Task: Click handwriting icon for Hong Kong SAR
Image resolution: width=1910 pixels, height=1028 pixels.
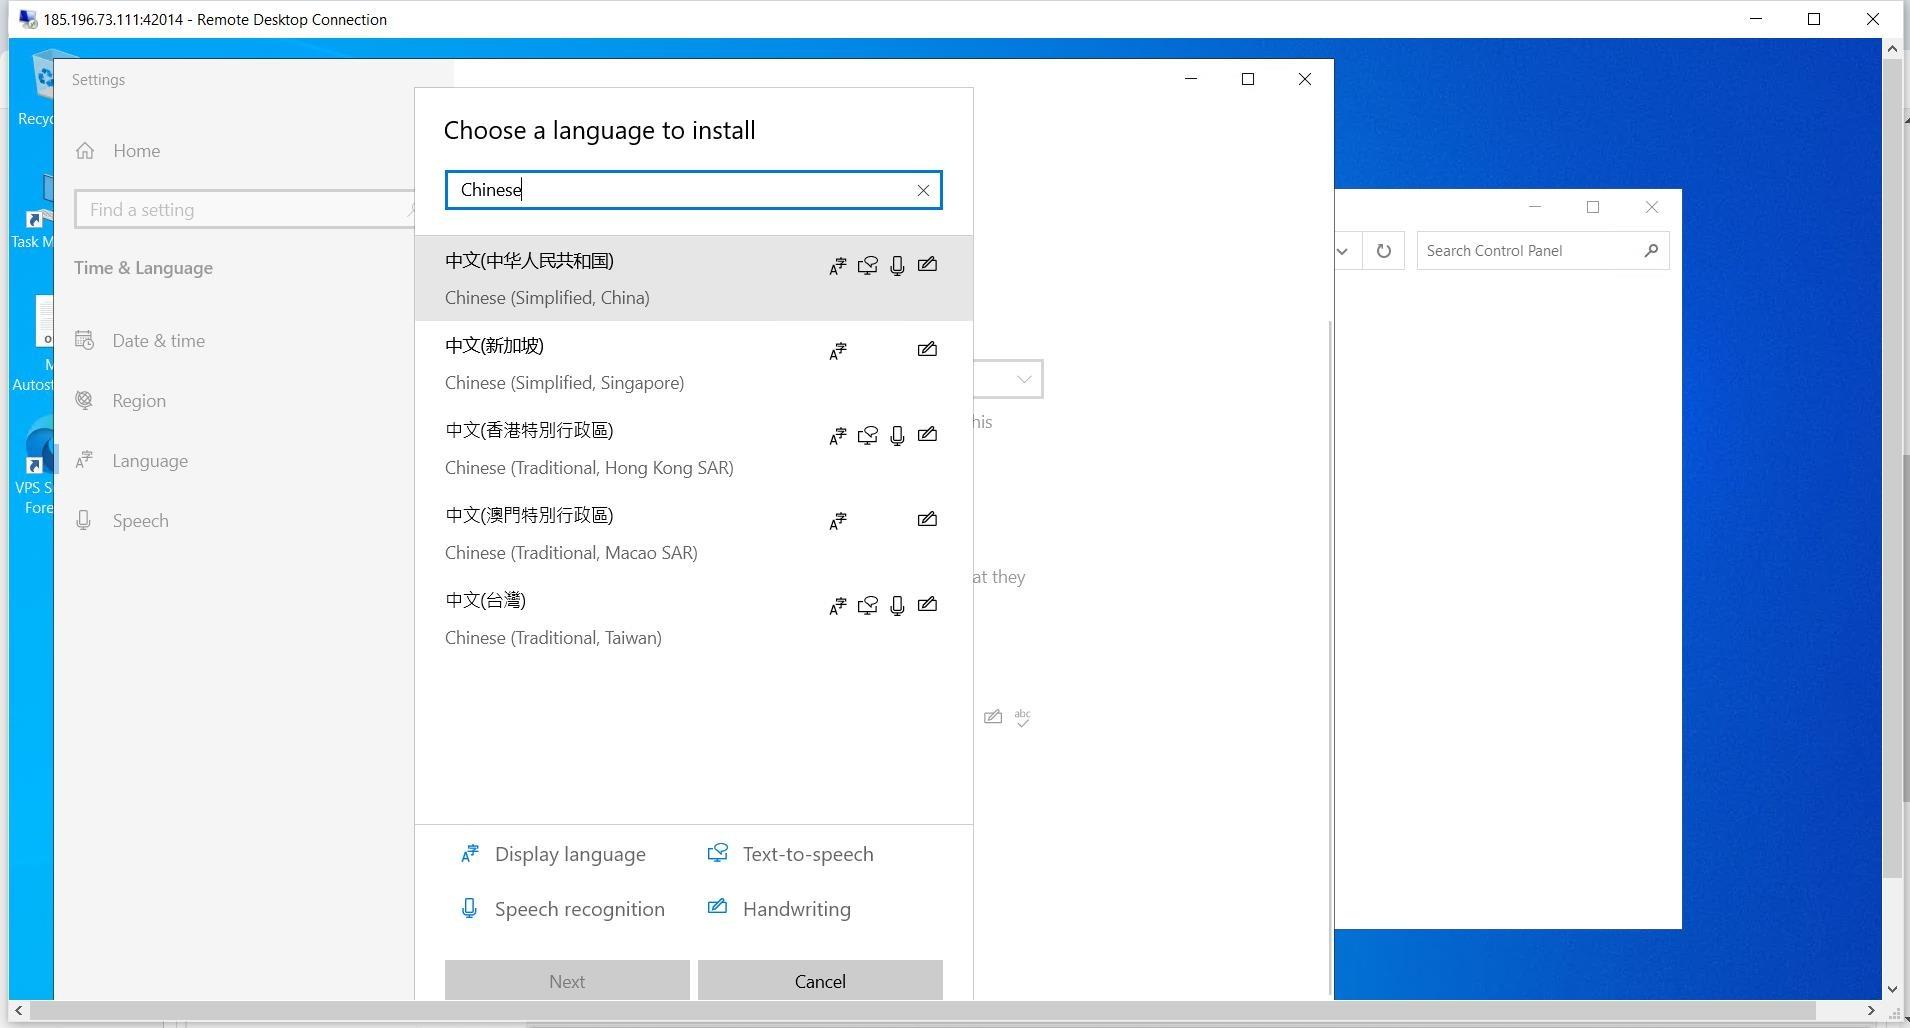Action: (927, 434)
